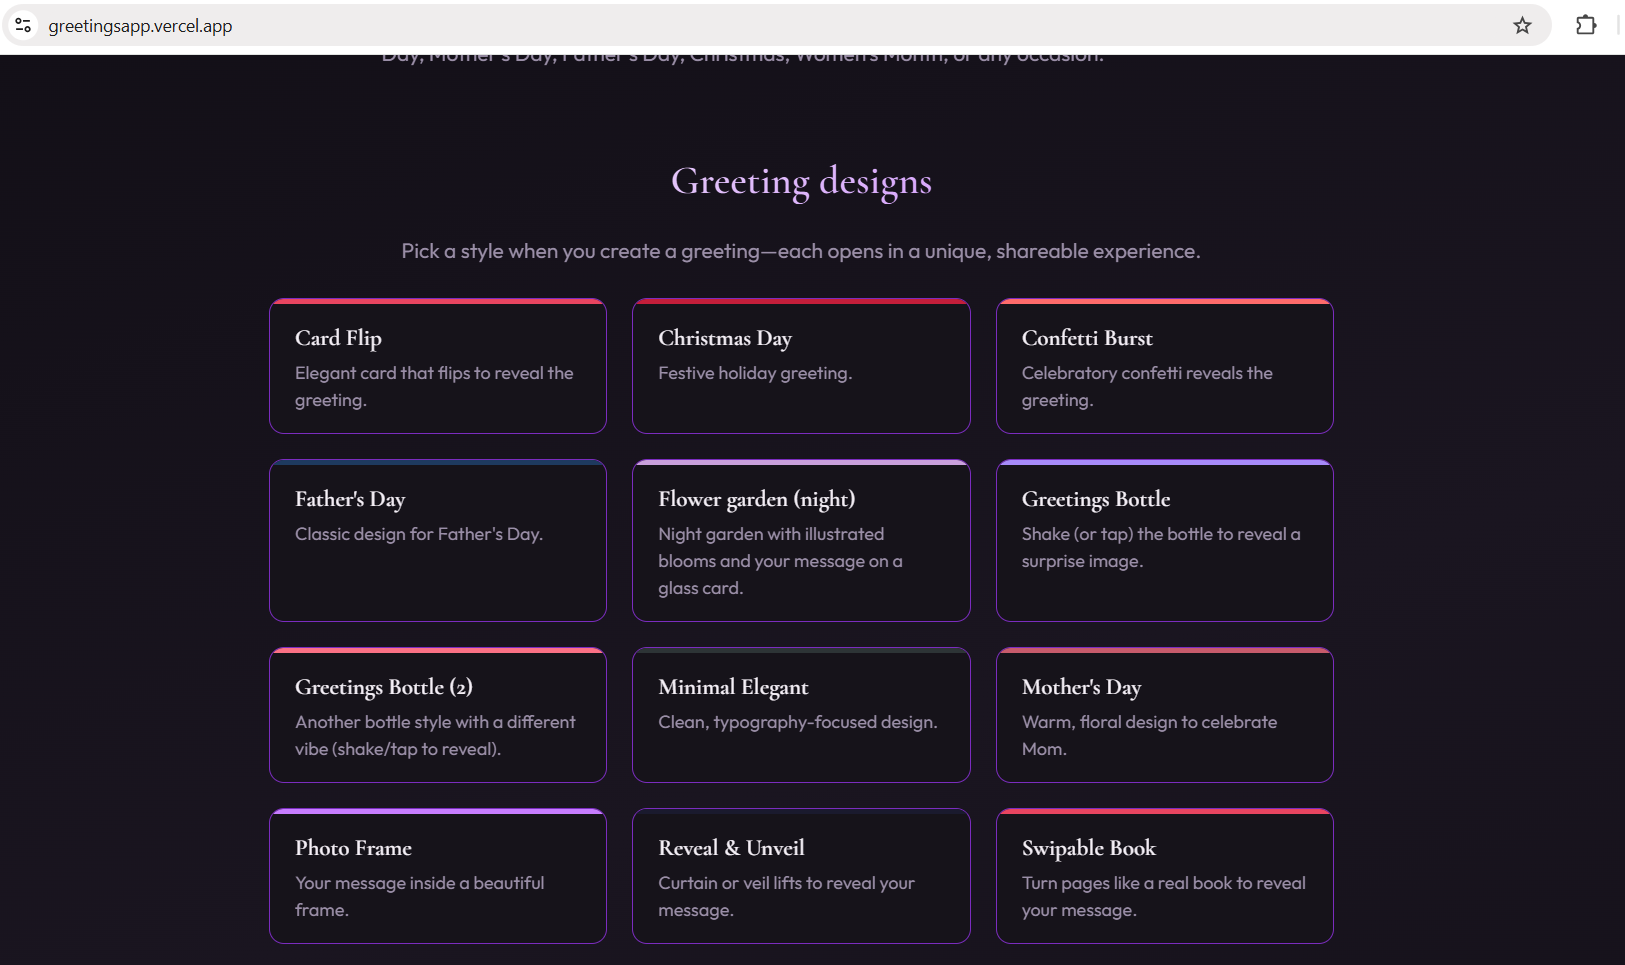This screenshot has width=1625, height=965.
Task: Click the Greeting designs heading
Action: point(801,182)
